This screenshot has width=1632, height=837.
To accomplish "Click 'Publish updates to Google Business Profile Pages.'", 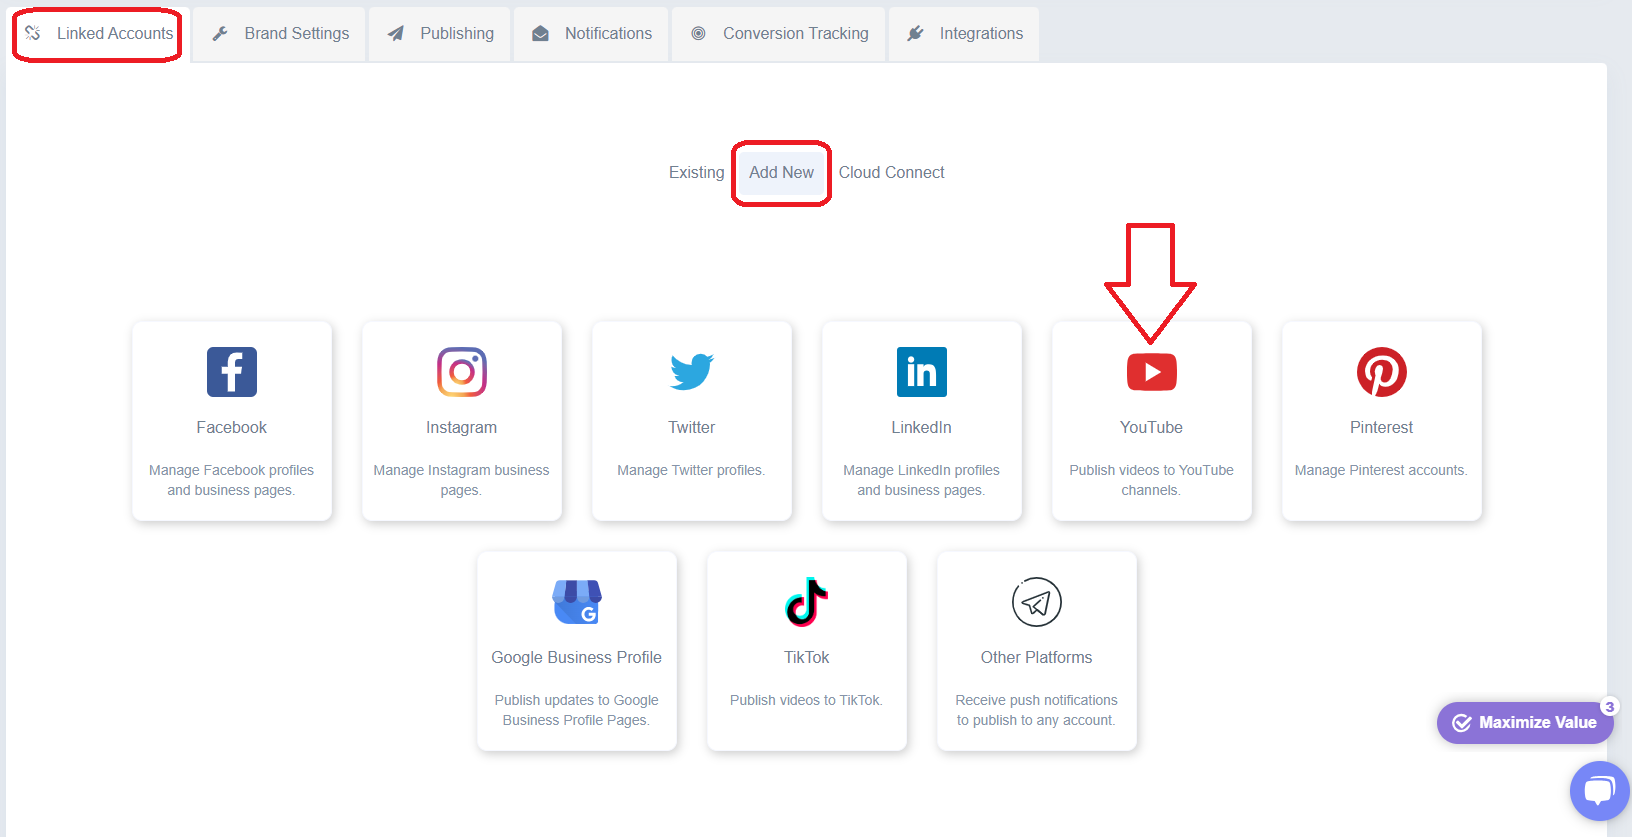I will [x=577, y=710].
